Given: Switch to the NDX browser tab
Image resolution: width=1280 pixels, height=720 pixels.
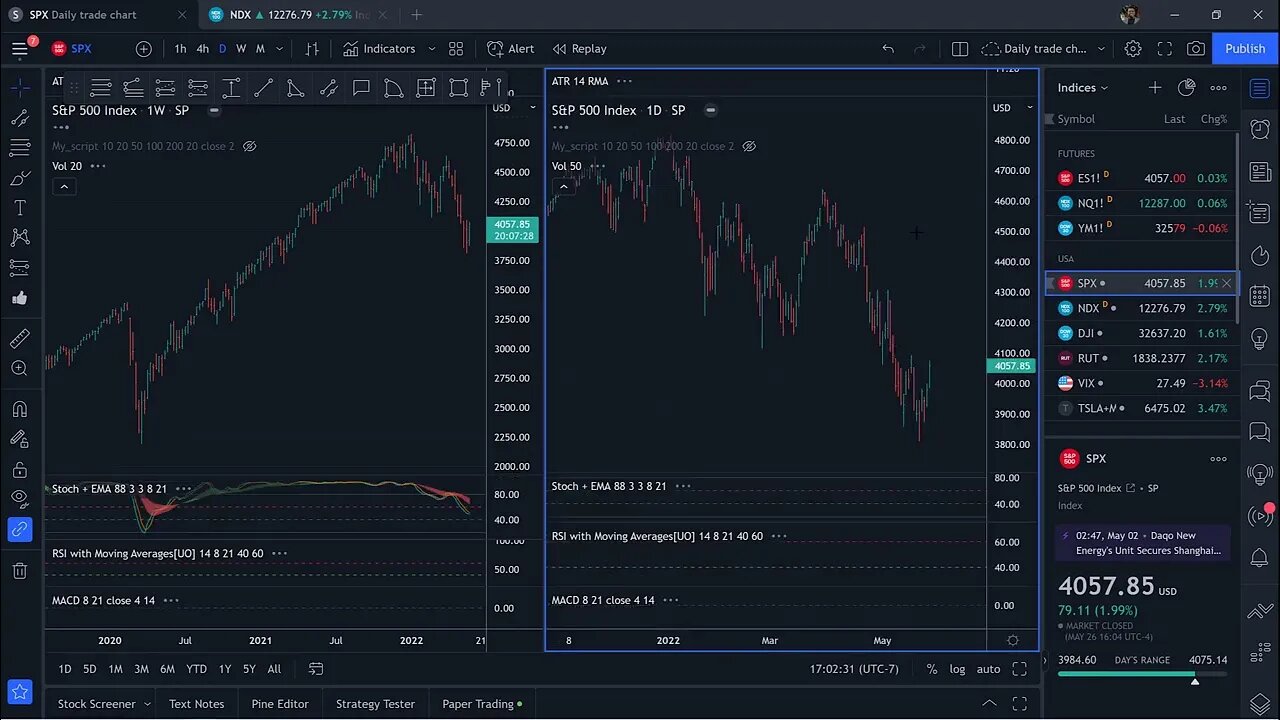Looking at the screenshot, I should [300, 15].
